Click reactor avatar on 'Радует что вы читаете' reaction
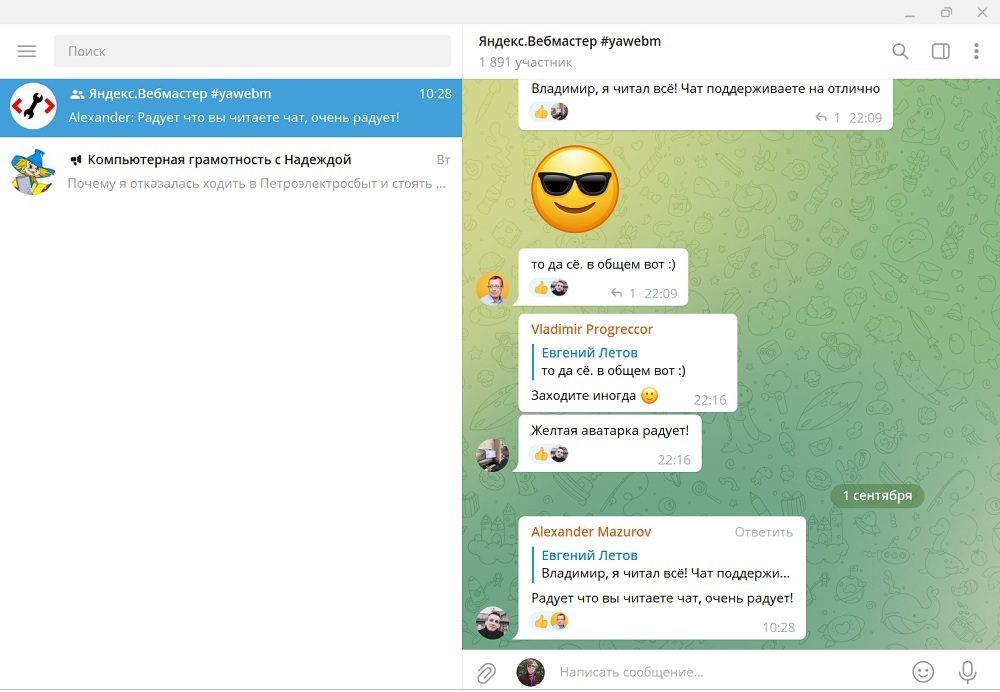 tap(559, 621)
